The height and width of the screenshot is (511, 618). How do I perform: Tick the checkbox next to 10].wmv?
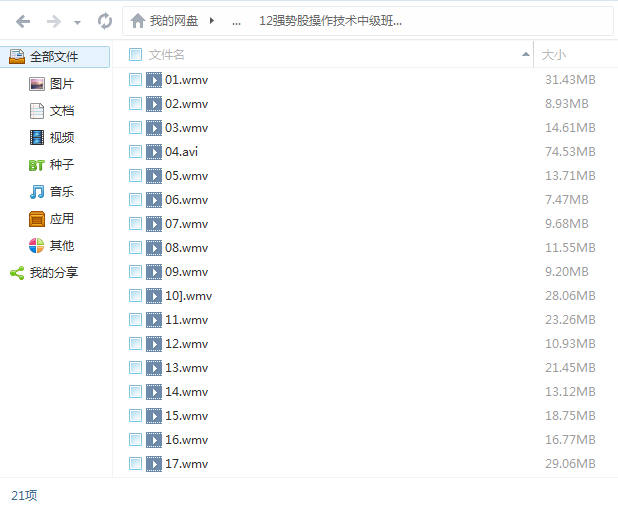coord(135,296)
